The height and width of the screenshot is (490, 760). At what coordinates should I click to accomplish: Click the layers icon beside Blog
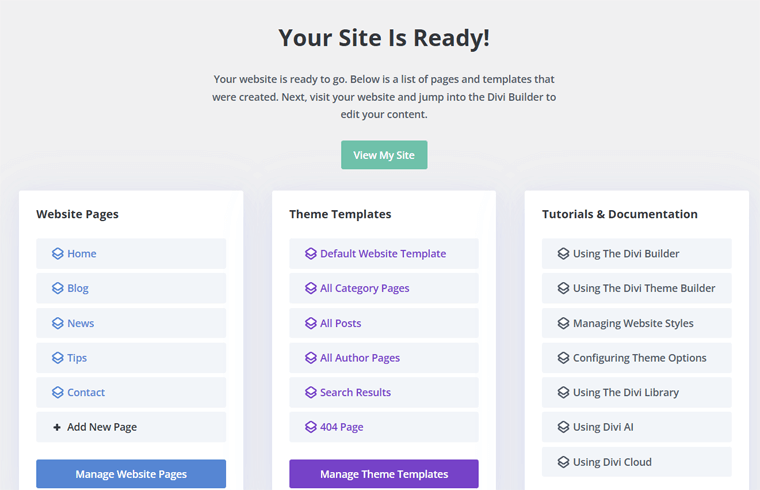tap(58, 288)
